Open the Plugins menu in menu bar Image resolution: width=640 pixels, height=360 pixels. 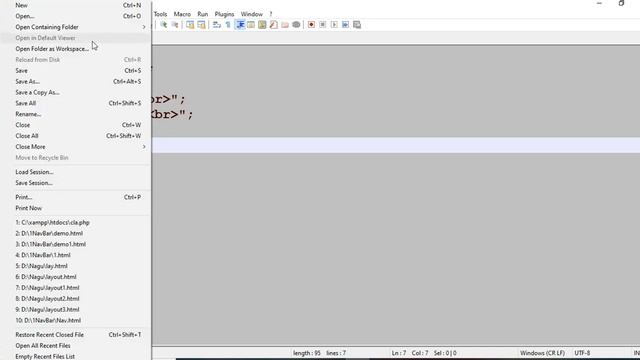224,14
